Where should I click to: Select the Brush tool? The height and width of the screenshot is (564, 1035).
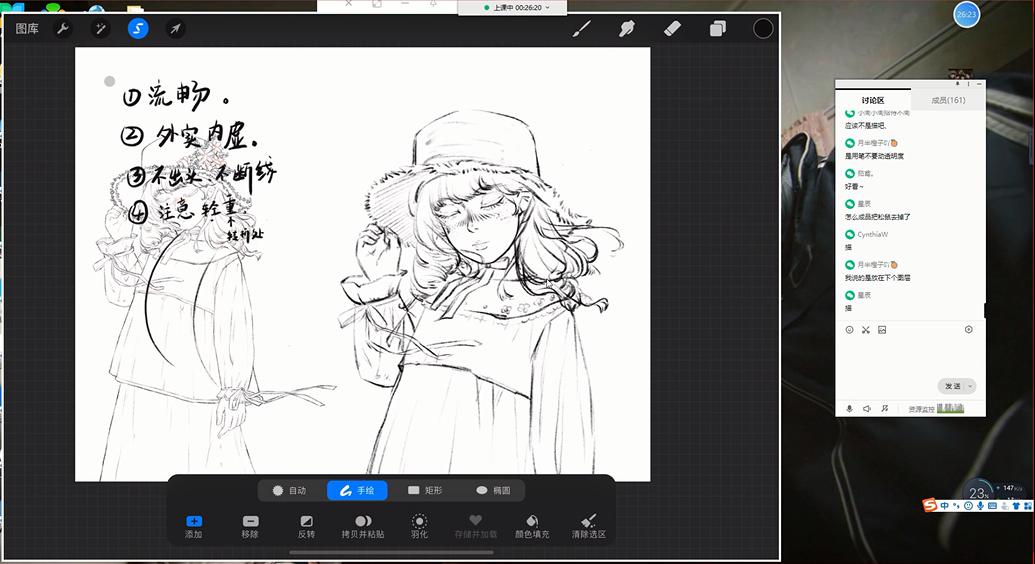click(581, 28)
